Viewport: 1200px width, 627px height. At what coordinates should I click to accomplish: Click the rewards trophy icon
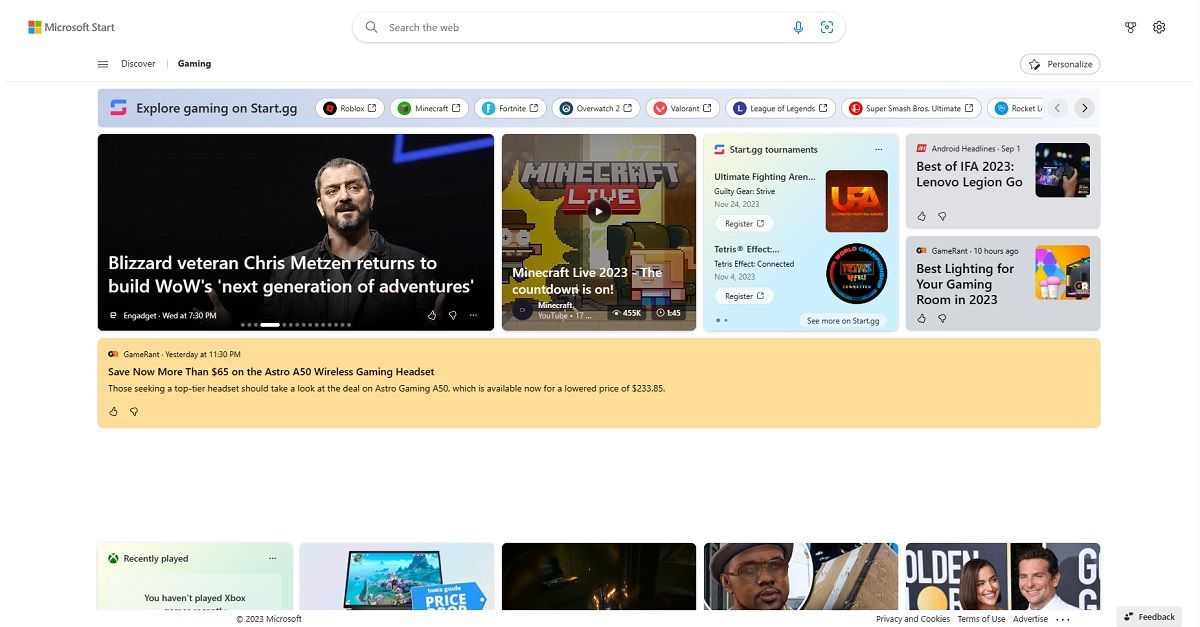pyautogui.click(x=1130, y=27)
